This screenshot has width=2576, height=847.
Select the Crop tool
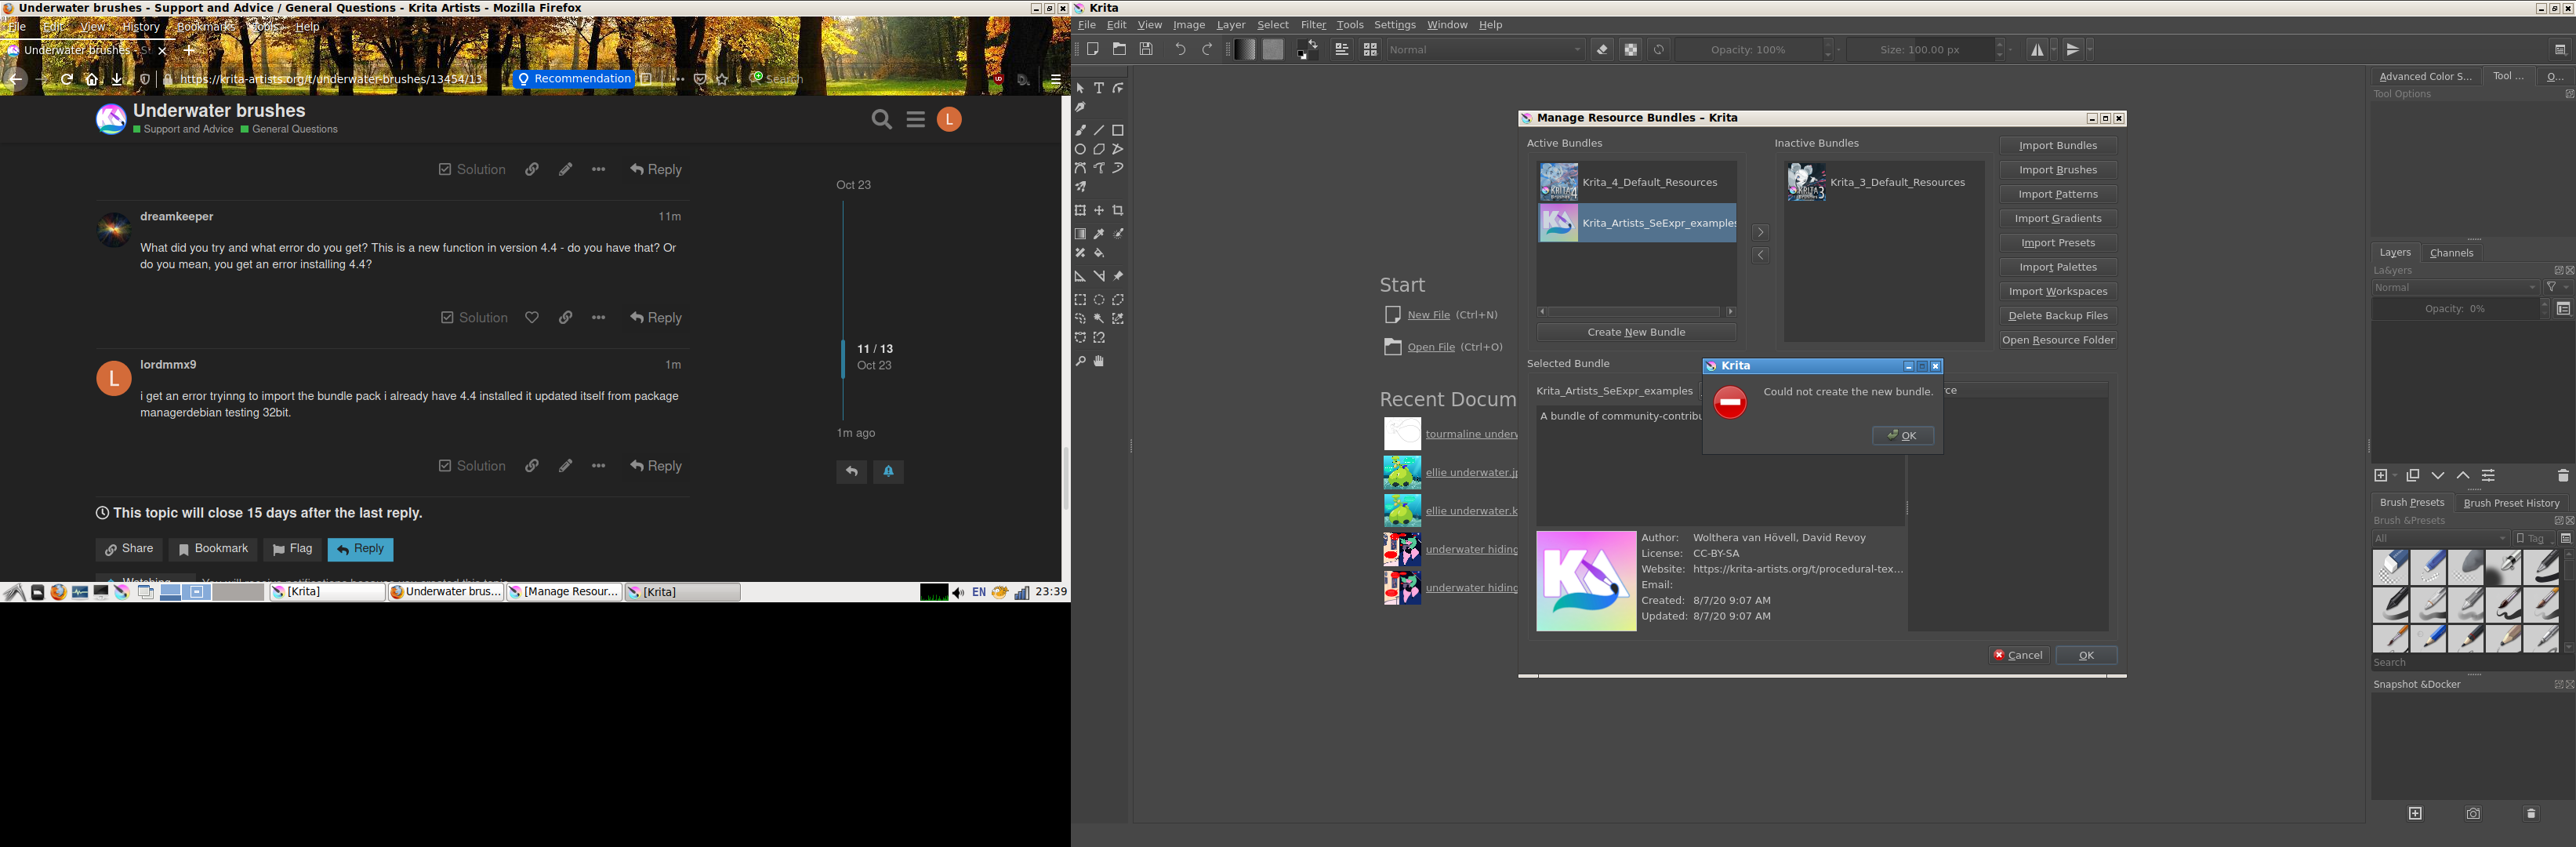click(1118, 211)
